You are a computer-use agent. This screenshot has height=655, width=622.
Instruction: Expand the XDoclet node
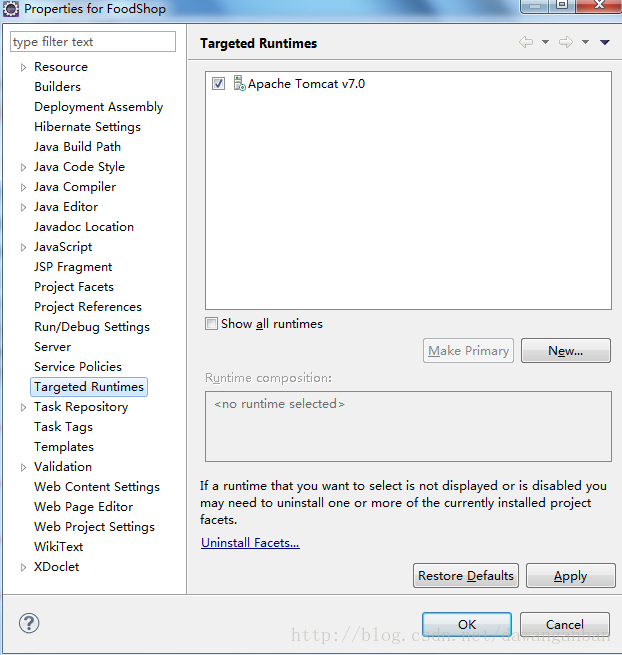[23, 567]
